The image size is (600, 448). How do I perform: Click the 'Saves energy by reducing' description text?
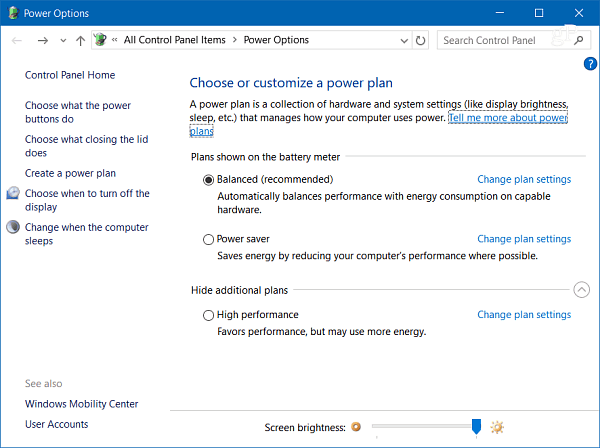point(377,256)
